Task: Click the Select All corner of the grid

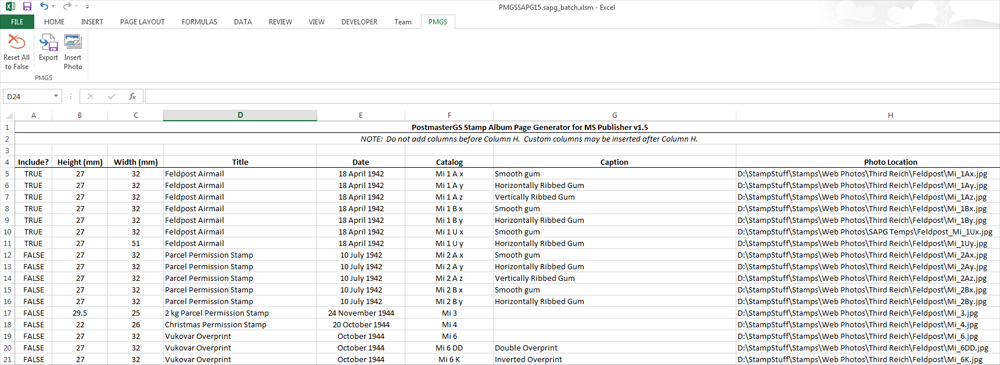Action: 7,115
